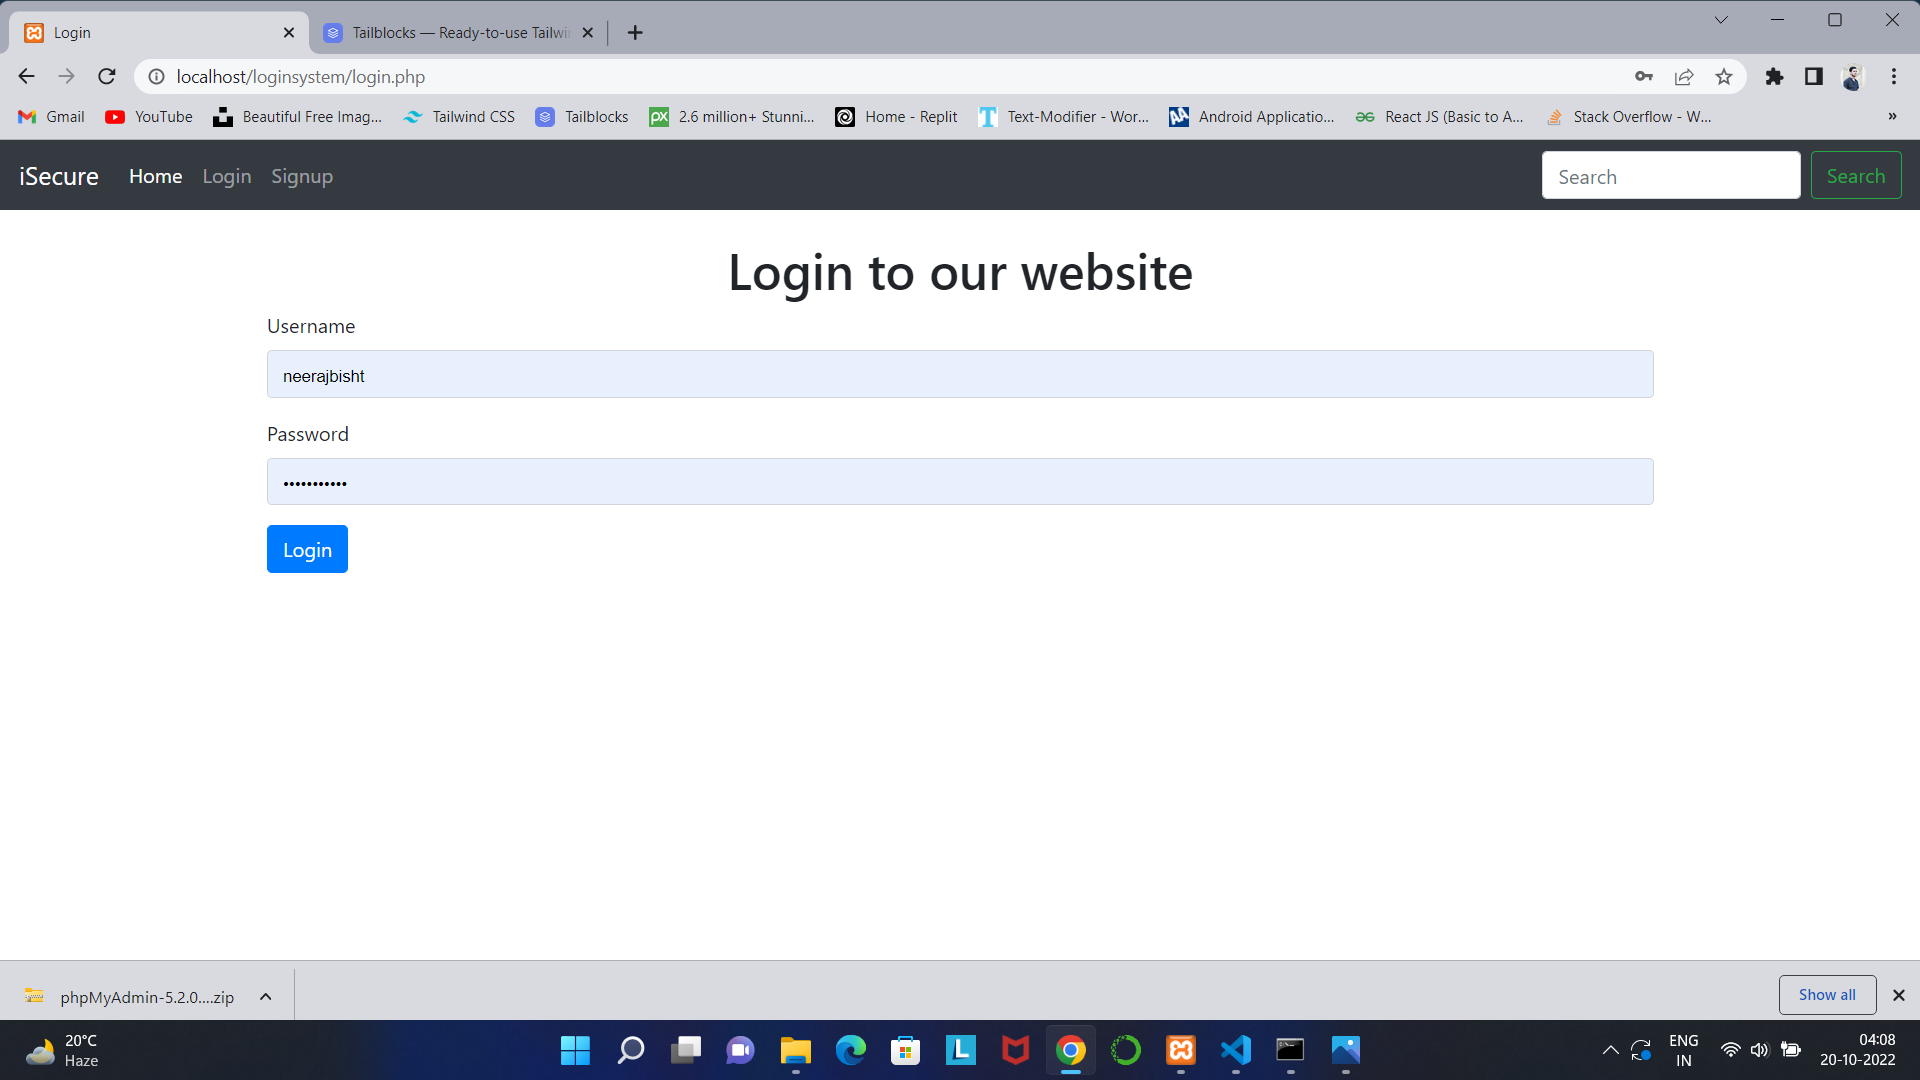Expand hidden system tray icons
The image size is (1920, 1080).
(x=1610, y=1051)
